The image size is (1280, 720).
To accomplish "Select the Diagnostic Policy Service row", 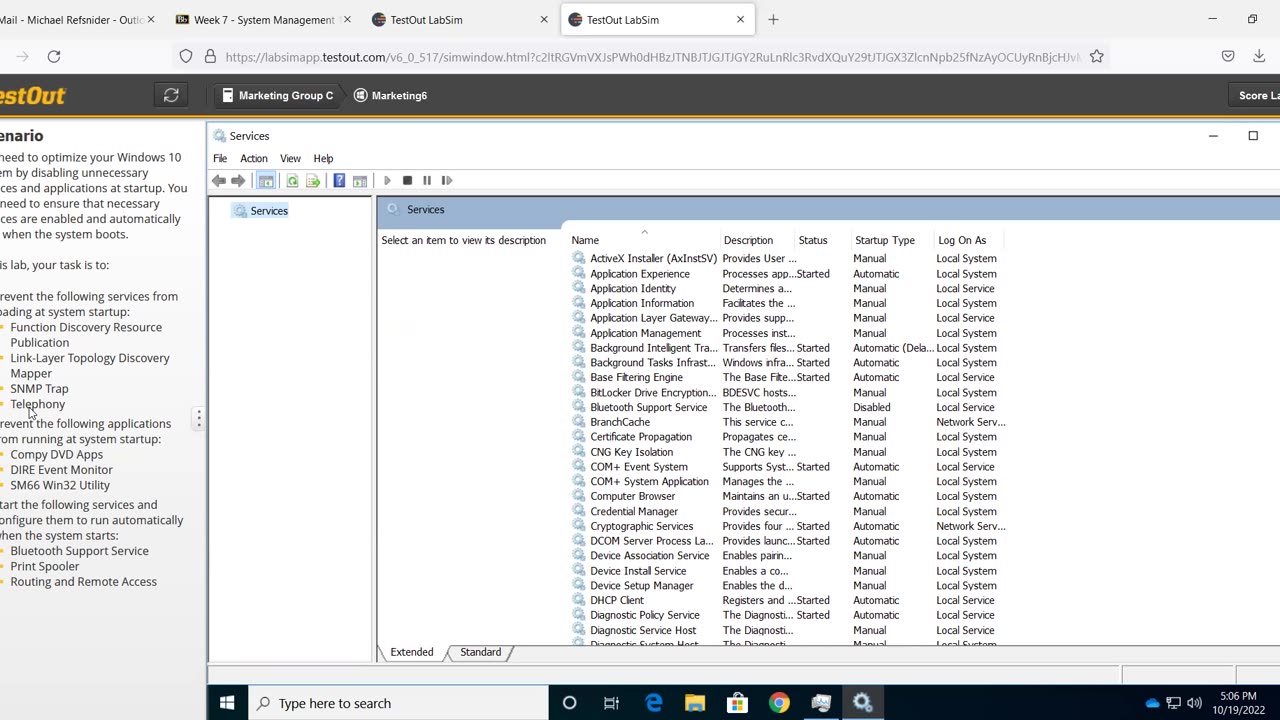I will point(788,615).
